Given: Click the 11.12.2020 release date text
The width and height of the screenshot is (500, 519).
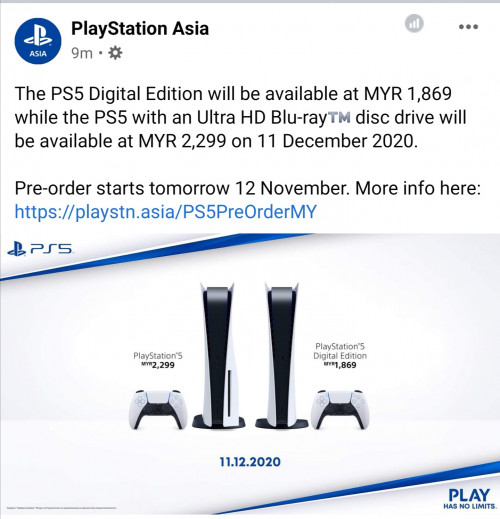Looking at the screenshot, I should tap(250, 462).
